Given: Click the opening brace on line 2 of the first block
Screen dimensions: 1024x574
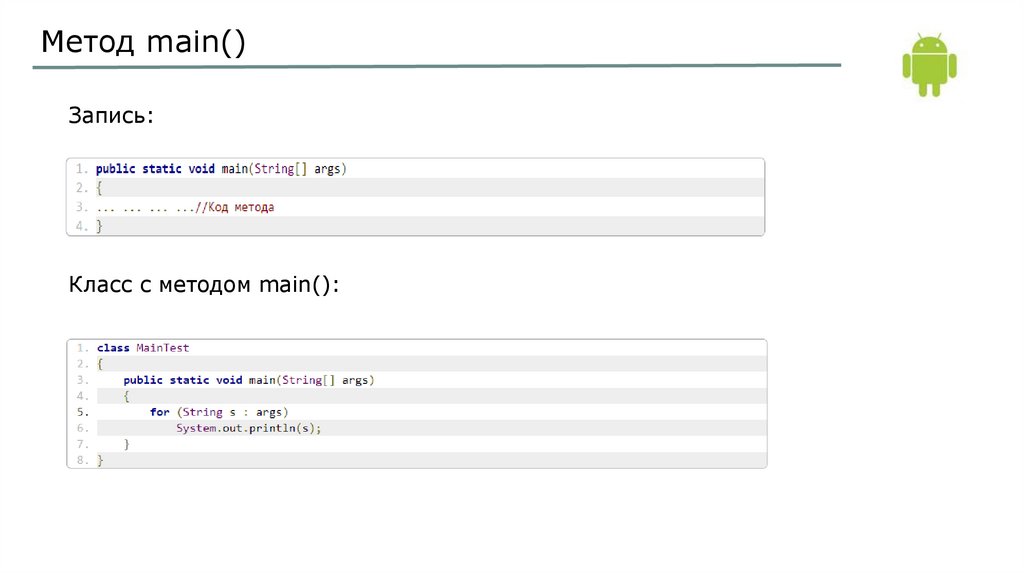Looking at the screenshot, I should 99,188.
